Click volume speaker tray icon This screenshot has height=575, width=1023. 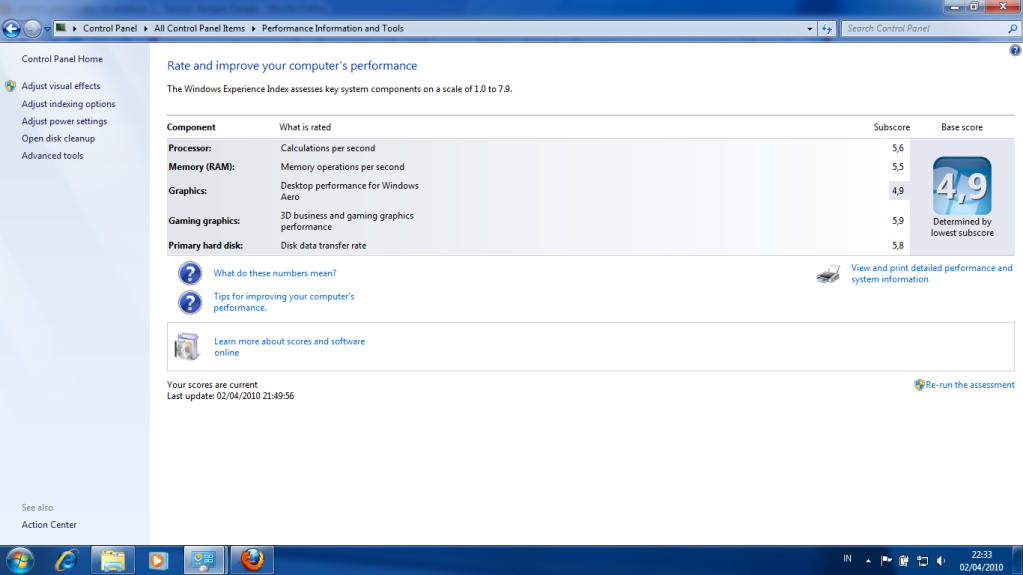[941, 561]
